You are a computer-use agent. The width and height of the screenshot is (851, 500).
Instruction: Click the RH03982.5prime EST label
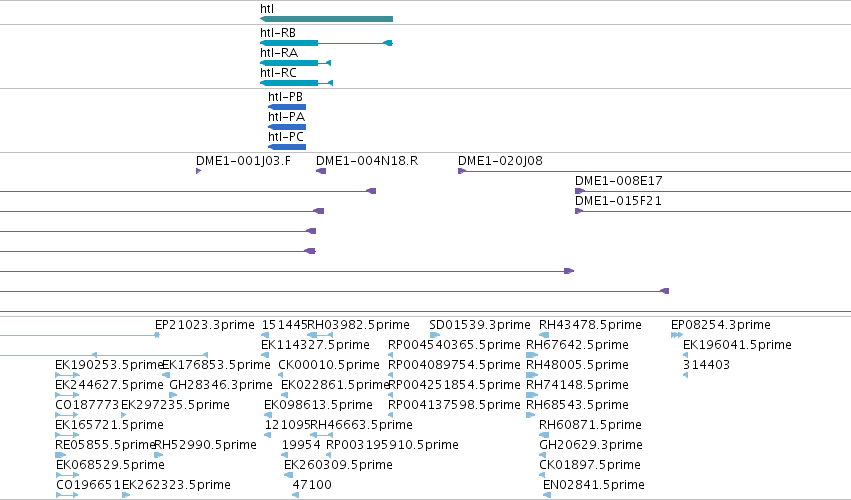(358, 325)
